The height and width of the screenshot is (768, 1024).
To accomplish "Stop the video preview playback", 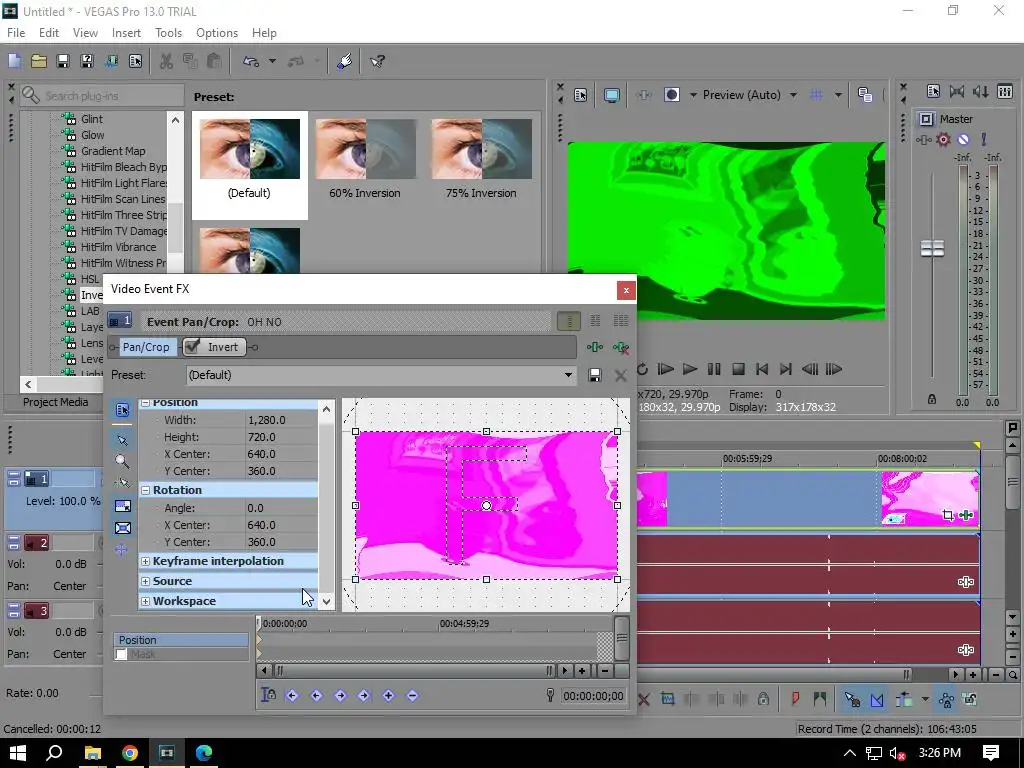I will (x=739, y=369).
